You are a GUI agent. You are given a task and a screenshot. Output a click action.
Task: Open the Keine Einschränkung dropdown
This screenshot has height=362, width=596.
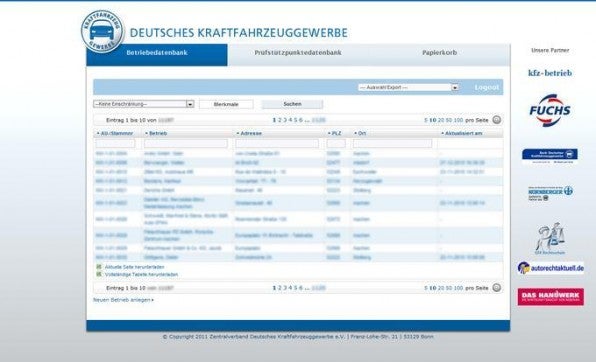144,104
